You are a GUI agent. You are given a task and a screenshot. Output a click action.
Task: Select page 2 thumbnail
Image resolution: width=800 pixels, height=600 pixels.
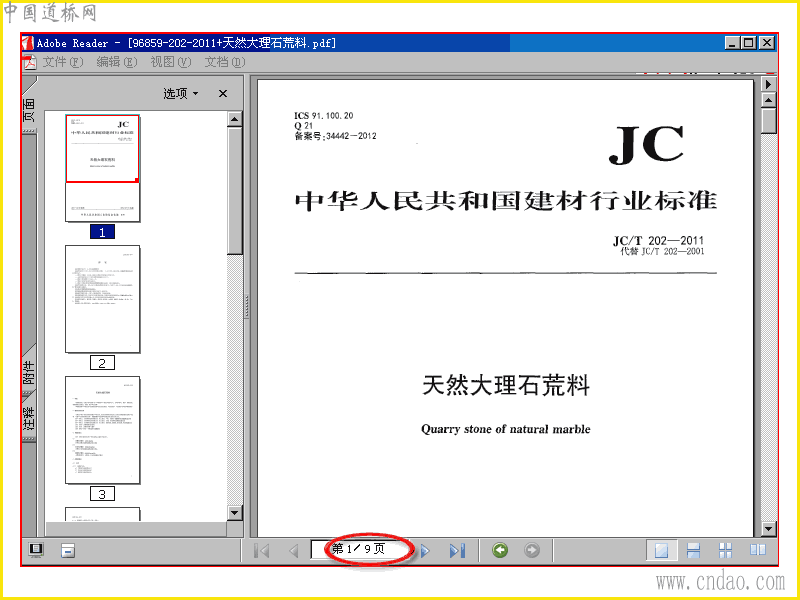pos(103,299)
